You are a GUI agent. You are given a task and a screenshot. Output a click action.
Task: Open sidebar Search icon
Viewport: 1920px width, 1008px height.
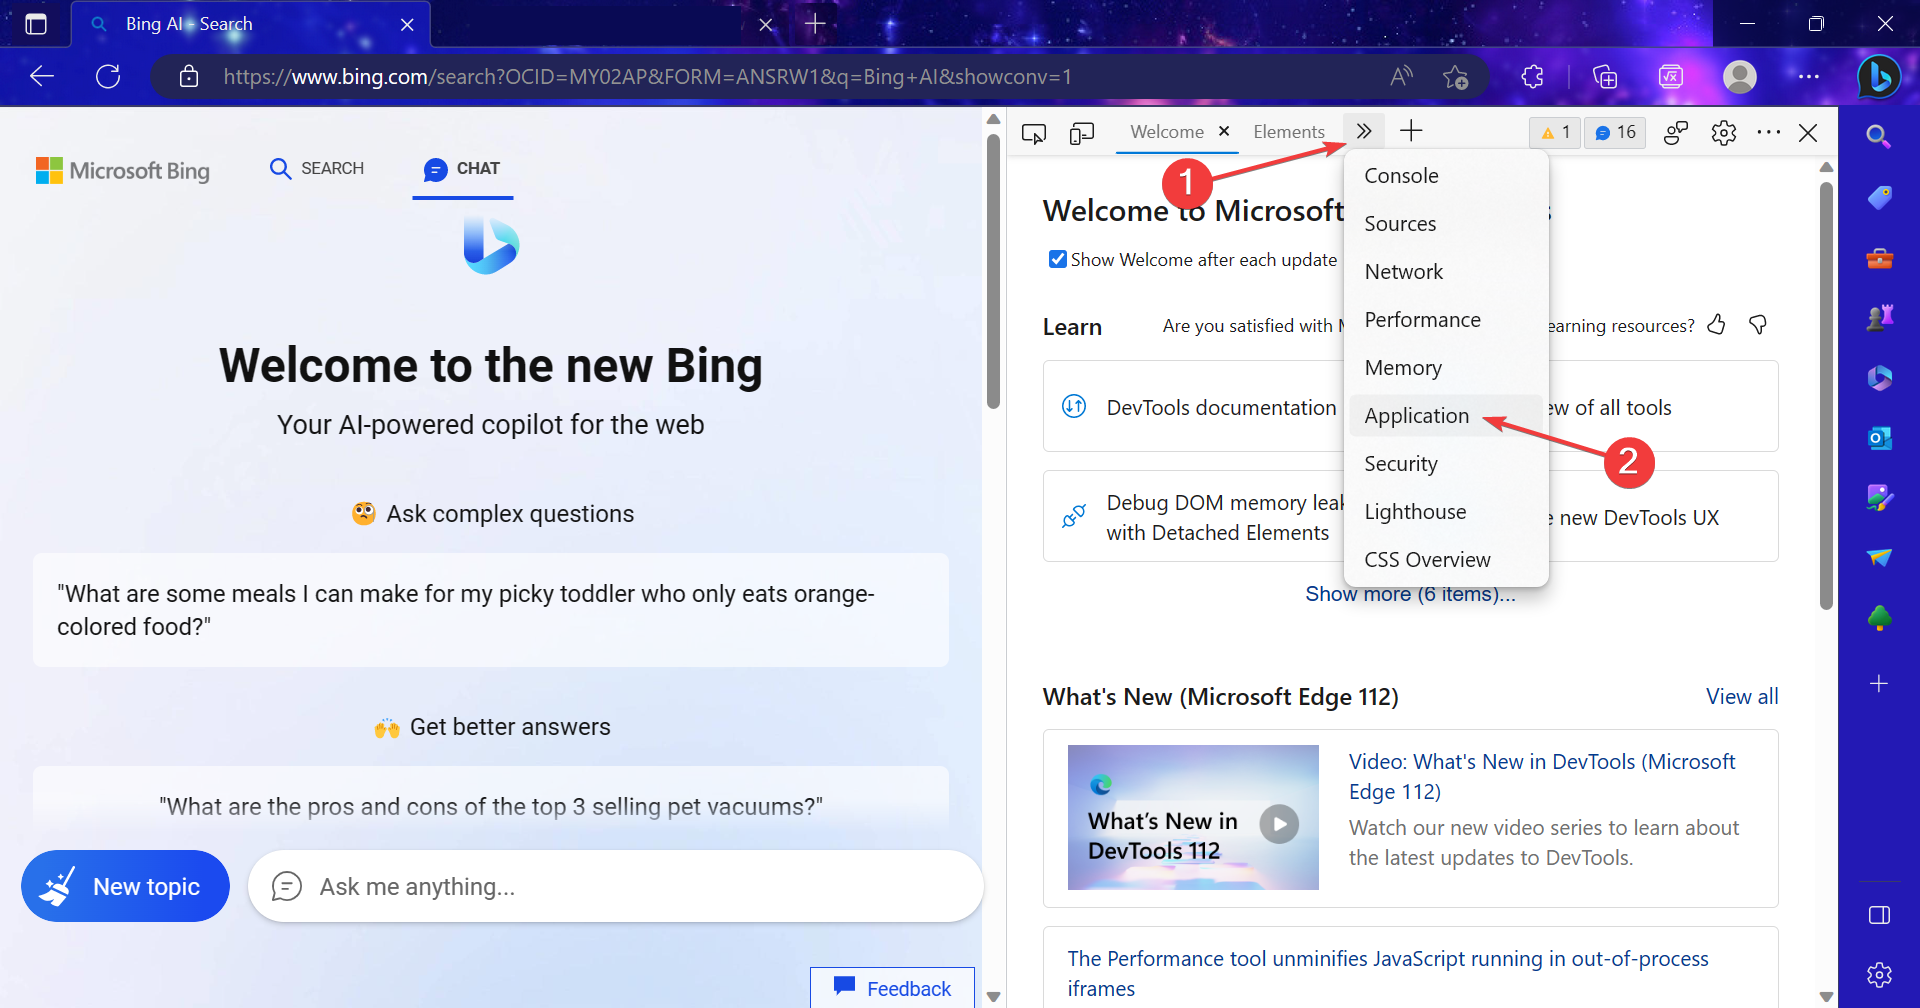click(1879, 137)
